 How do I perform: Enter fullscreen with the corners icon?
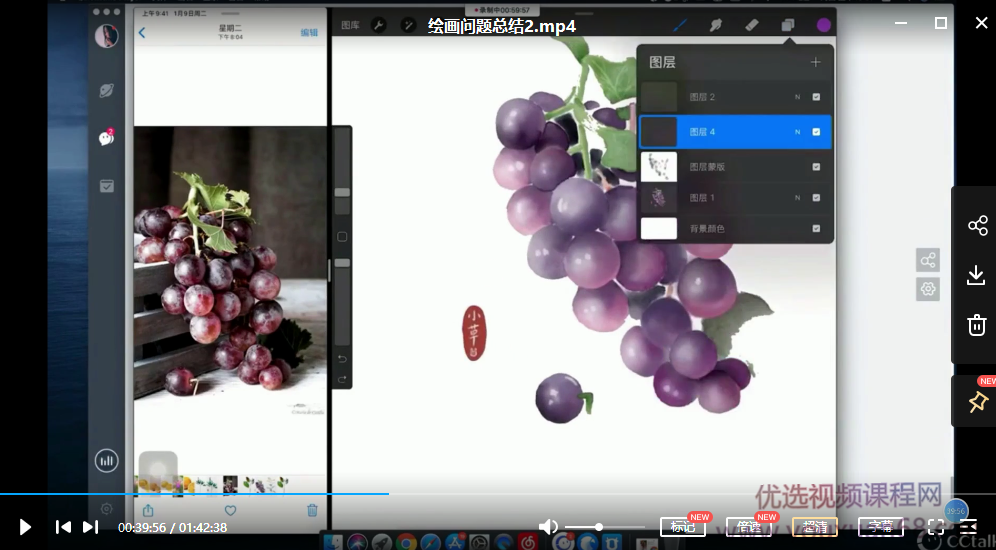click(936, 527)
